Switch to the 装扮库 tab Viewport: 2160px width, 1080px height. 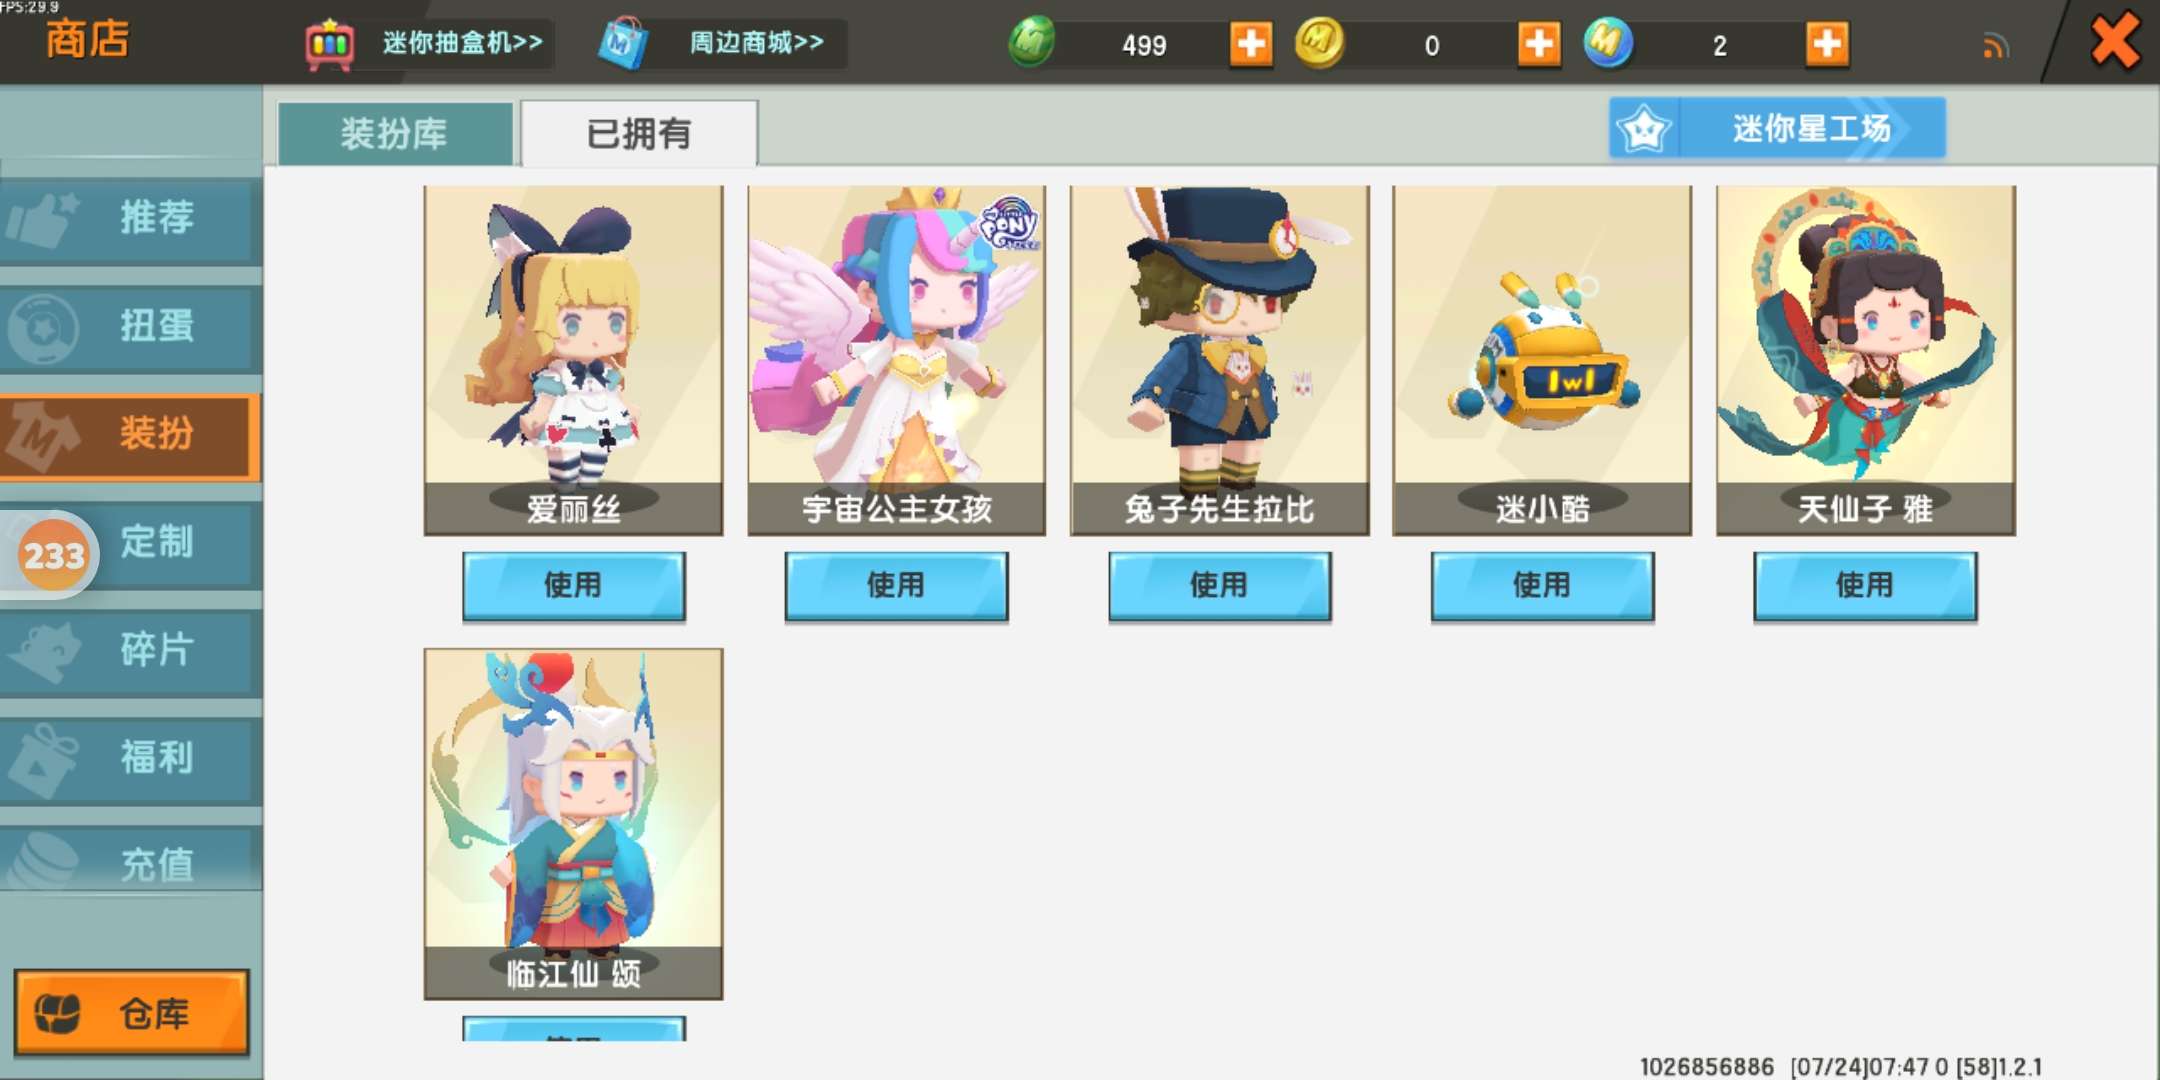coord(395,133)
